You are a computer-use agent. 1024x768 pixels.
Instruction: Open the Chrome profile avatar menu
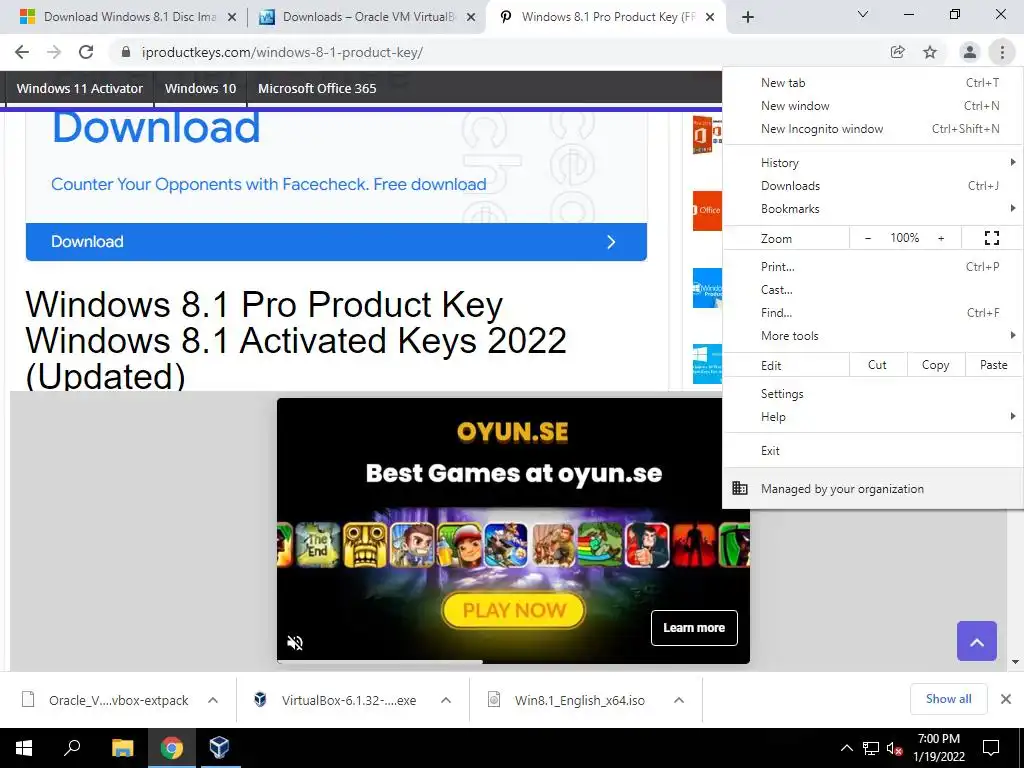970,52
